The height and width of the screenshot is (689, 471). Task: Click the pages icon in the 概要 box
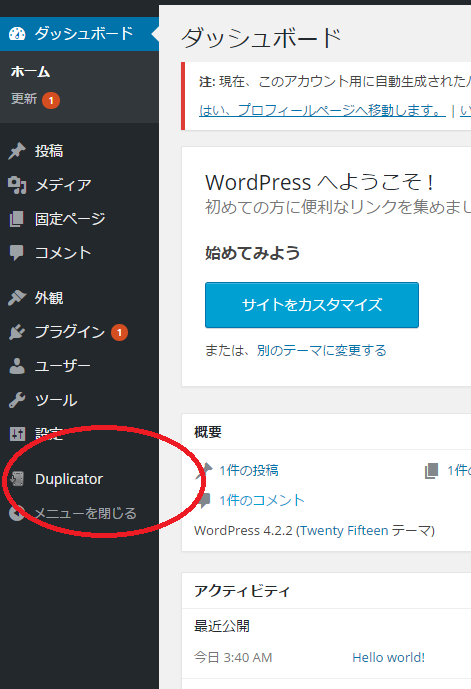[431, 471]
